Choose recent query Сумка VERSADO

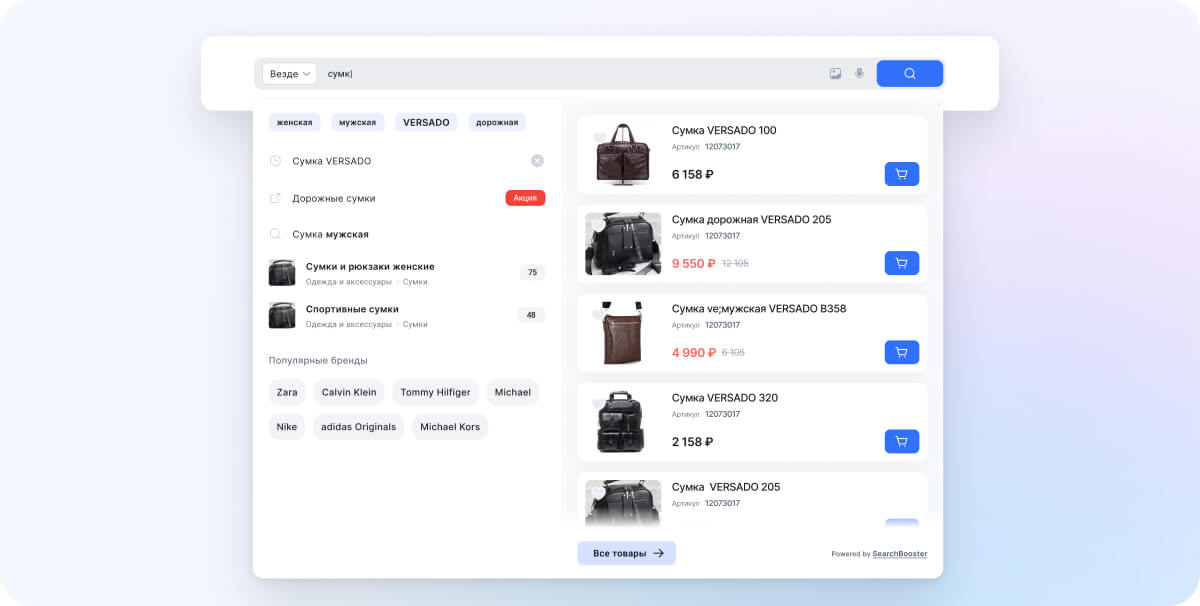pyautogui.click(x=331, y=161)
